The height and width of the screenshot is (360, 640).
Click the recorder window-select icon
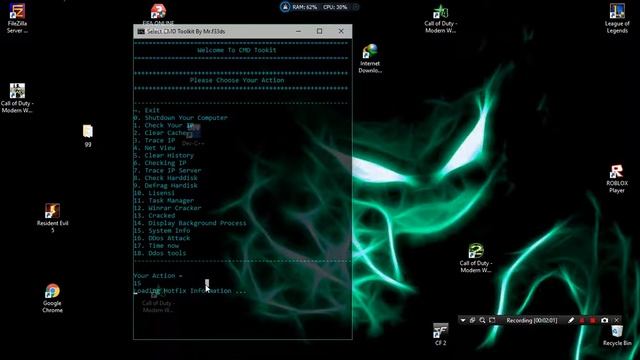[472, 320]
